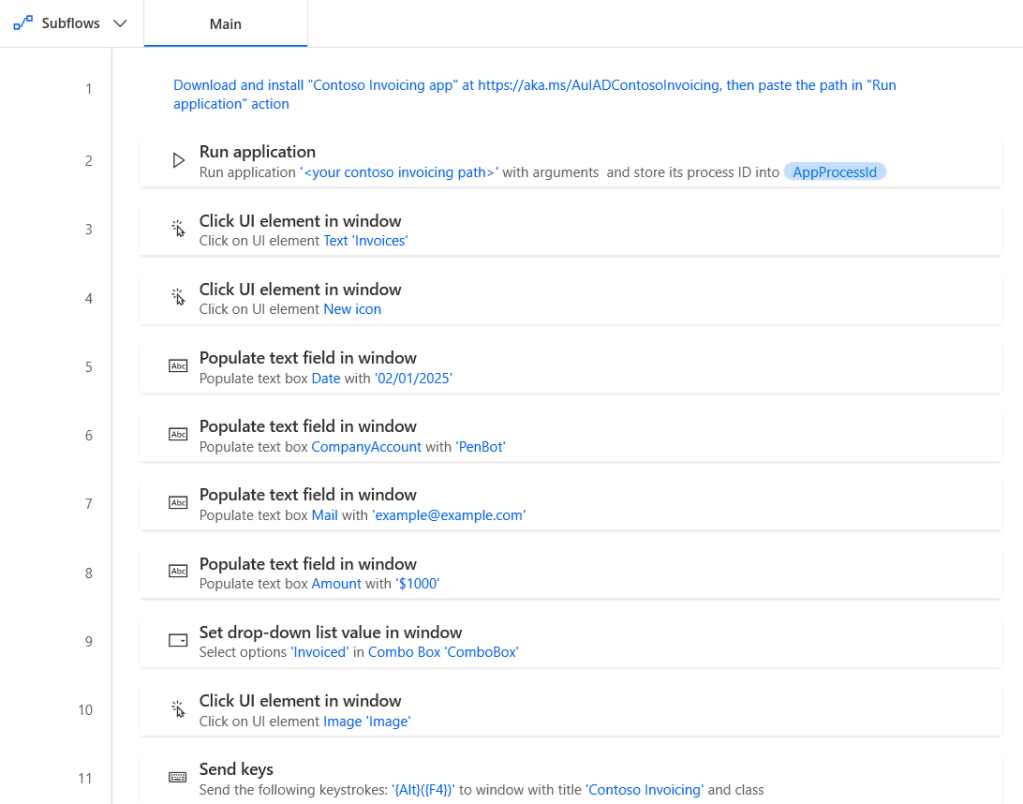
Task: Click the cursor icon for the New icon action
Action: pyautogui.click(x=178, y=297)
